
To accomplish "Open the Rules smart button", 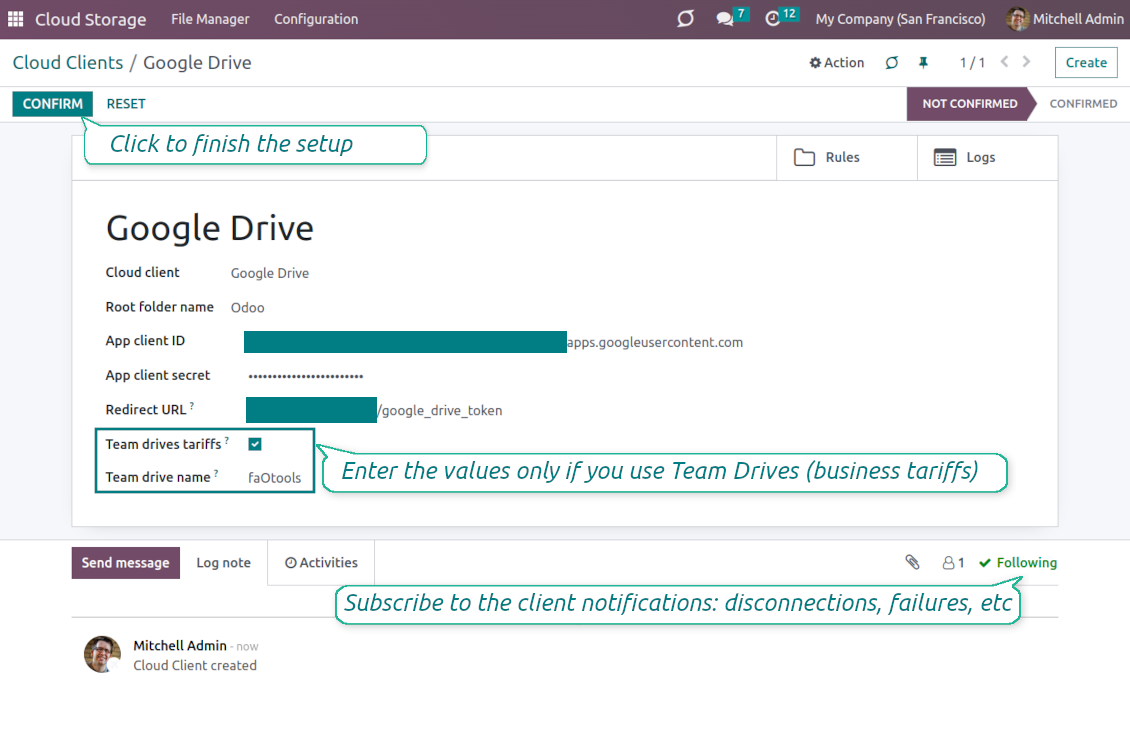I will 846,157.
